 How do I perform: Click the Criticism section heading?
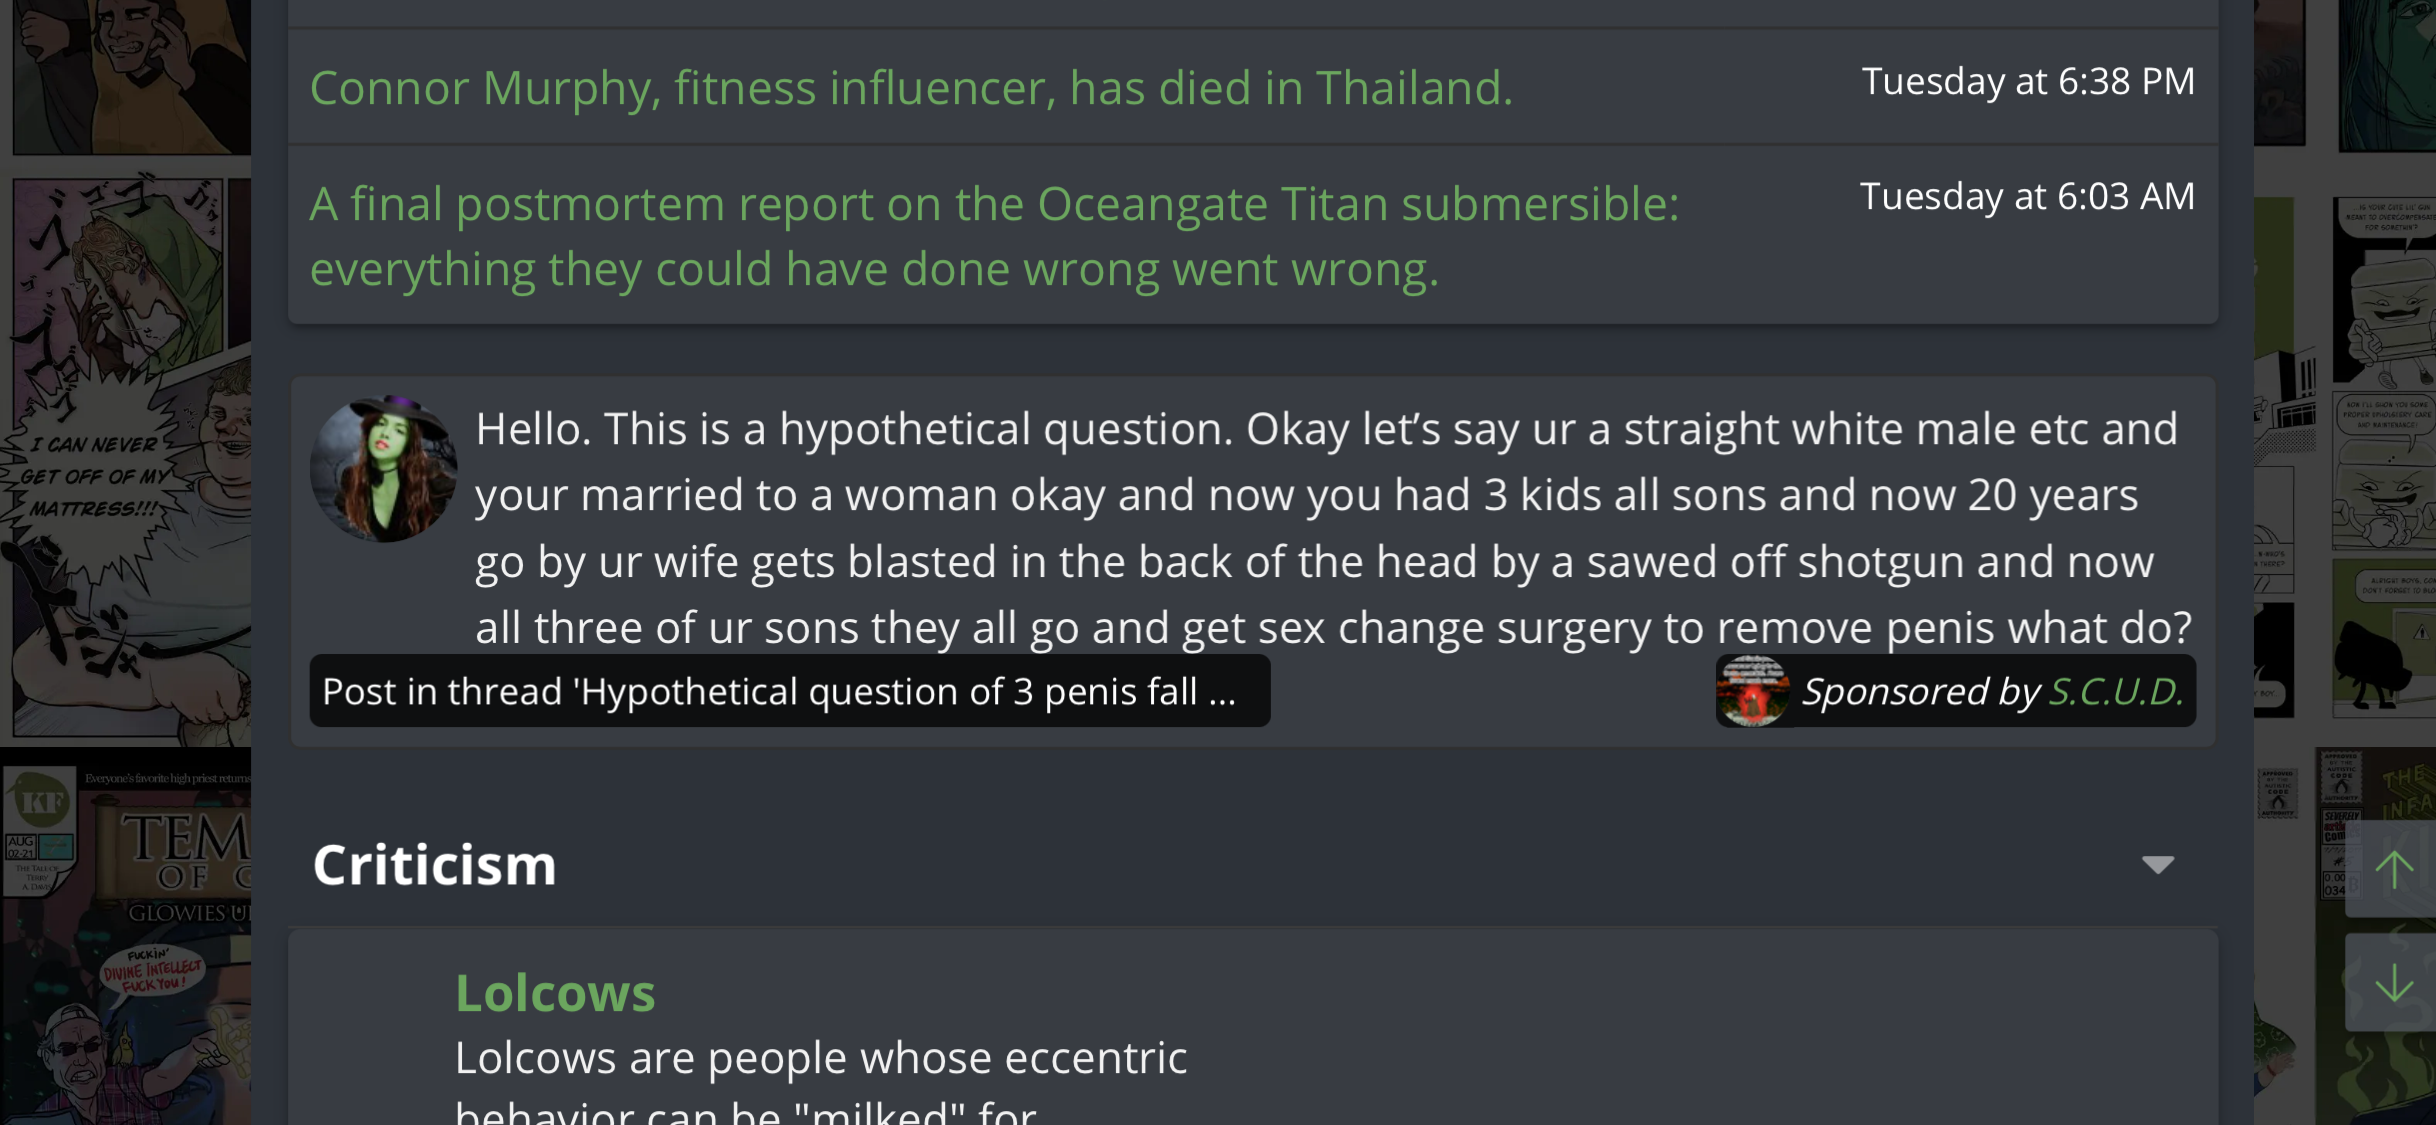click(x=434, y=865)
